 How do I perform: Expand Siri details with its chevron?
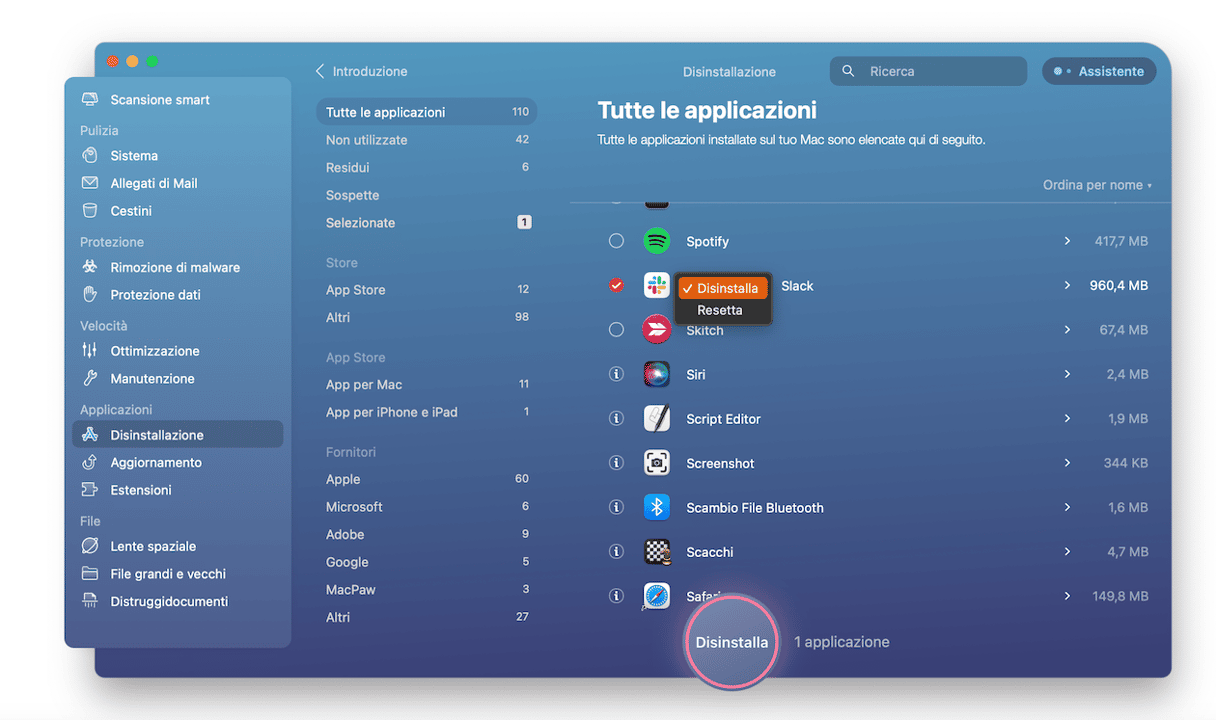coord(1068,374)
